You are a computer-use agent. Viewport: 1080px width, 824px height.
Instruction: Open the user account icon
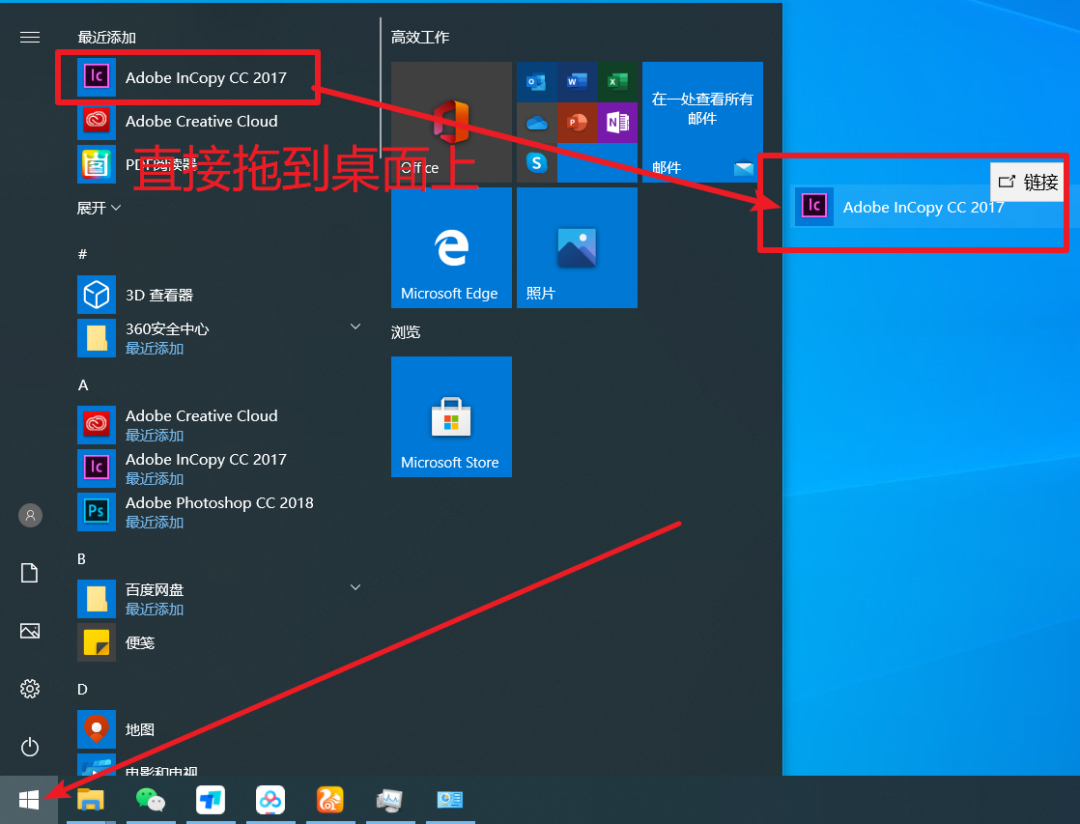coord(30,515)
